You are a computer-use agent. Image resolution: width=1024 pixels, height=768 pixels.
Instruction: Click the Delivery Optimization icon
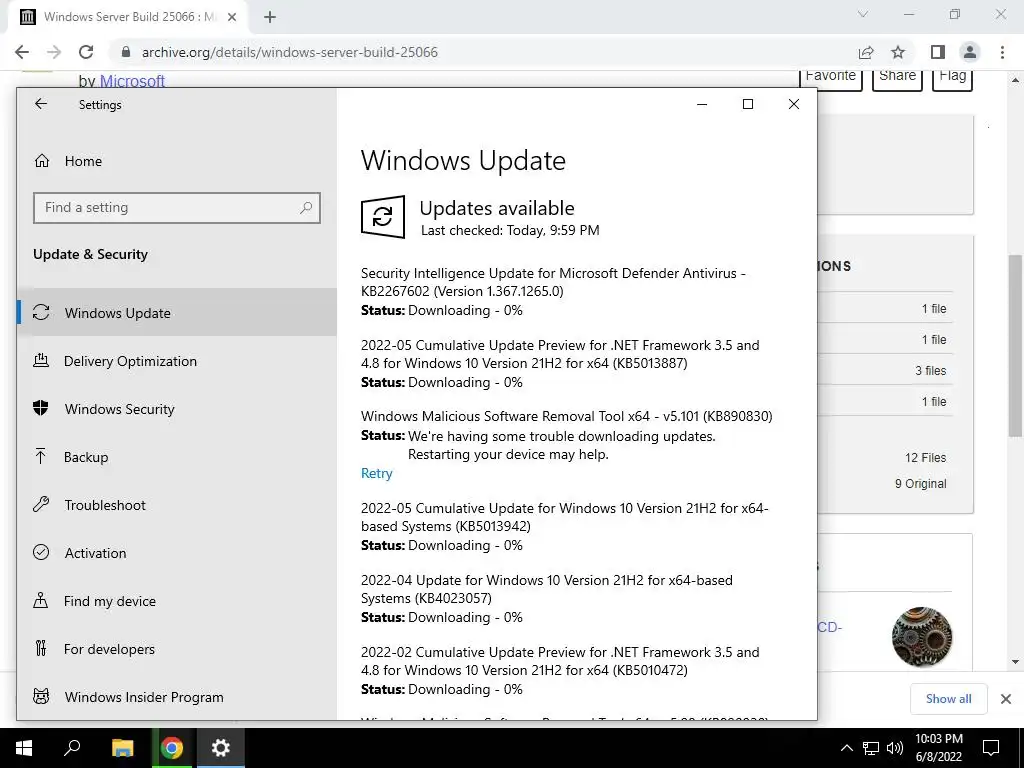click(x=40, y=360)
